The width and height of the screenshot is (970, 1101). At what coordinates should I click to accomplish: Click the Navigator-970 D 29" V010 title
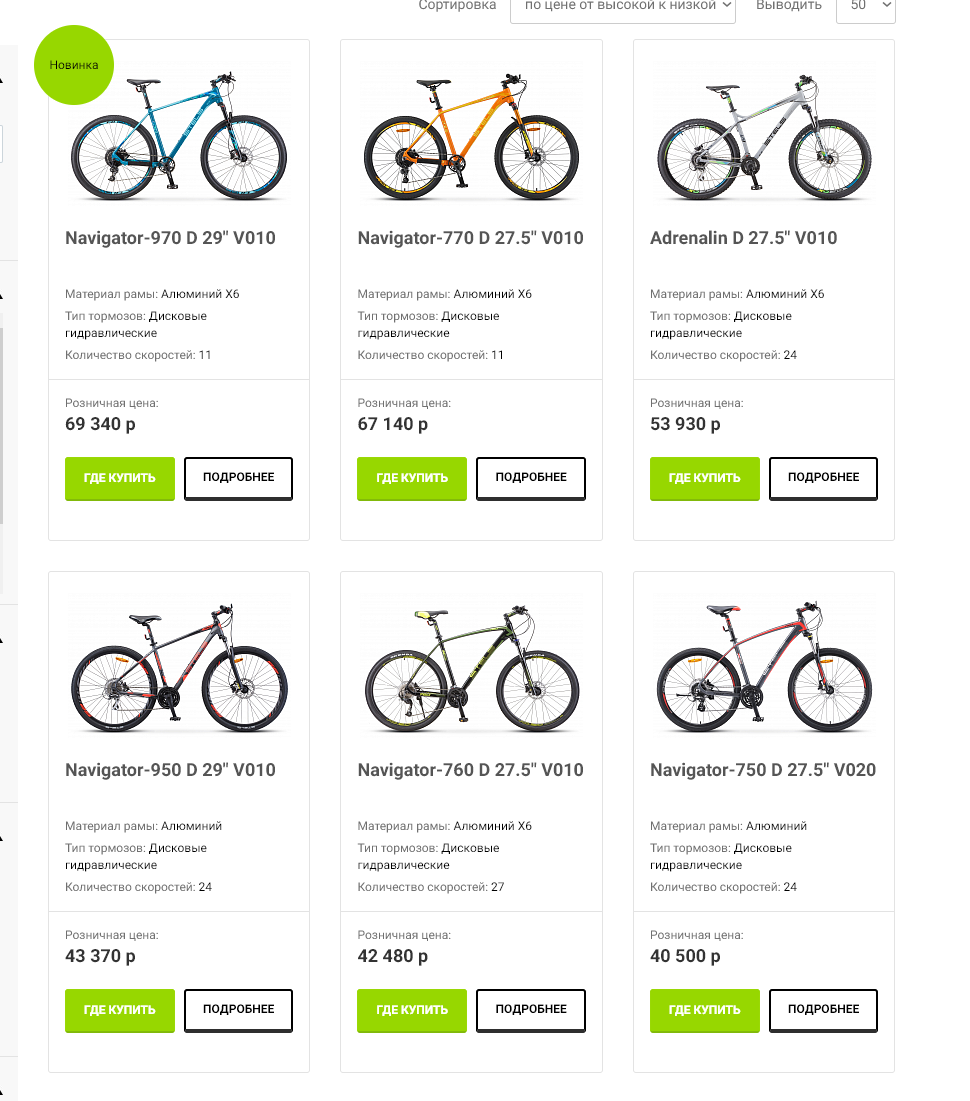click(170, 238)
